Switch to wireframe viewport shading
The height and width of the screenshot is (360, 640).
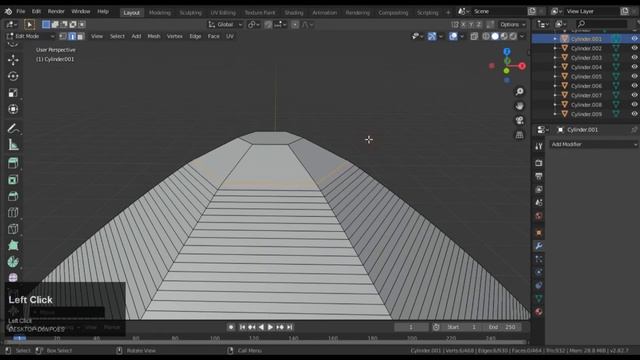point(486,36)
